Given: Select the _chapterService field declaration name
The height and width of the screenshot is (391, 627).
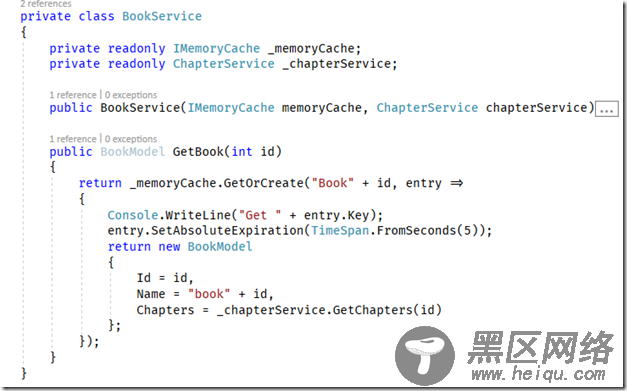Looking at the screenshot, I should coord(337,64).
